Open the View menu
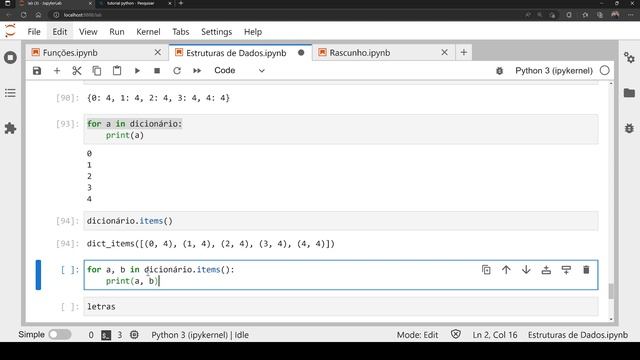This screenshot has width=640, height=360. point(88,32)
